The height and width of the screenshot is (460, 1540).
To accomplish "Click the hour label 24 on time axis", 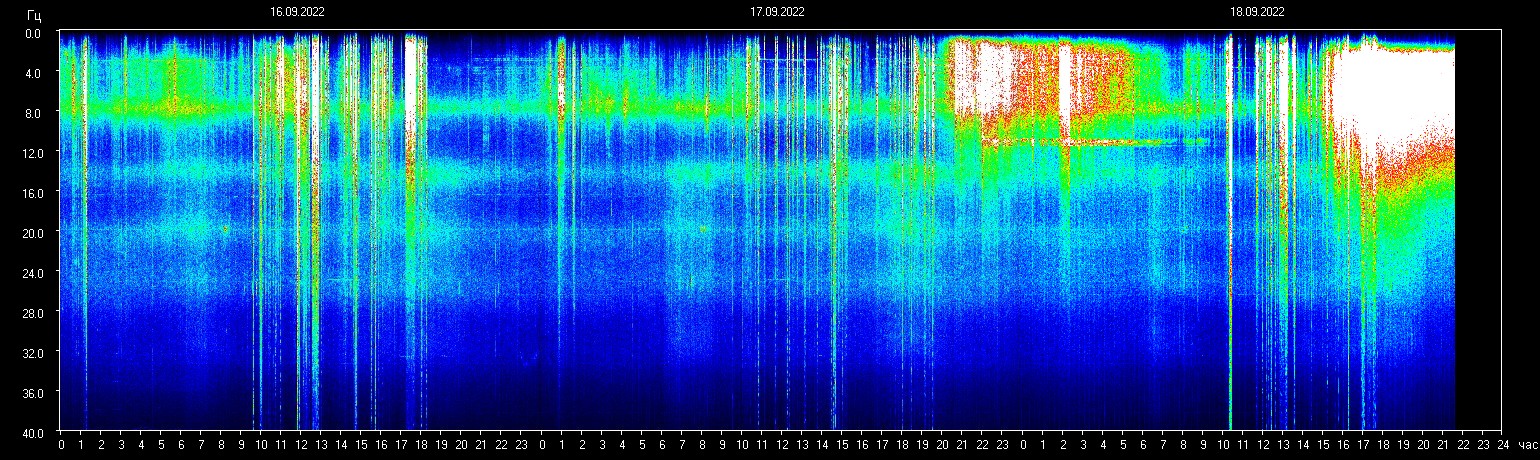I will 1502,445.
